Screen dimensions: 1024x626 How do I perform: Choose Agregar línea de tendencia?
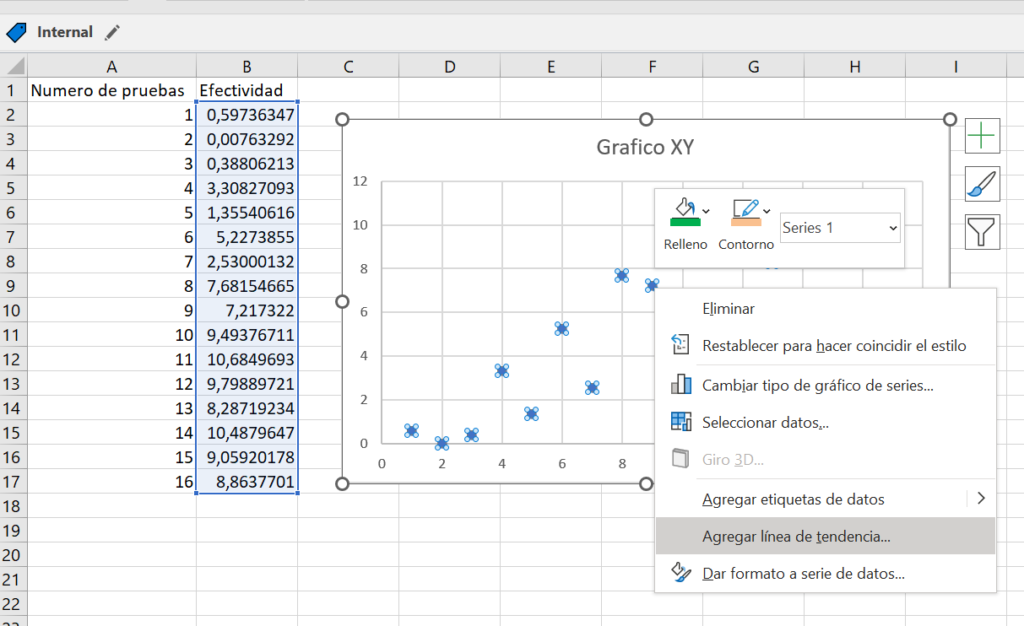click(825, 536)
